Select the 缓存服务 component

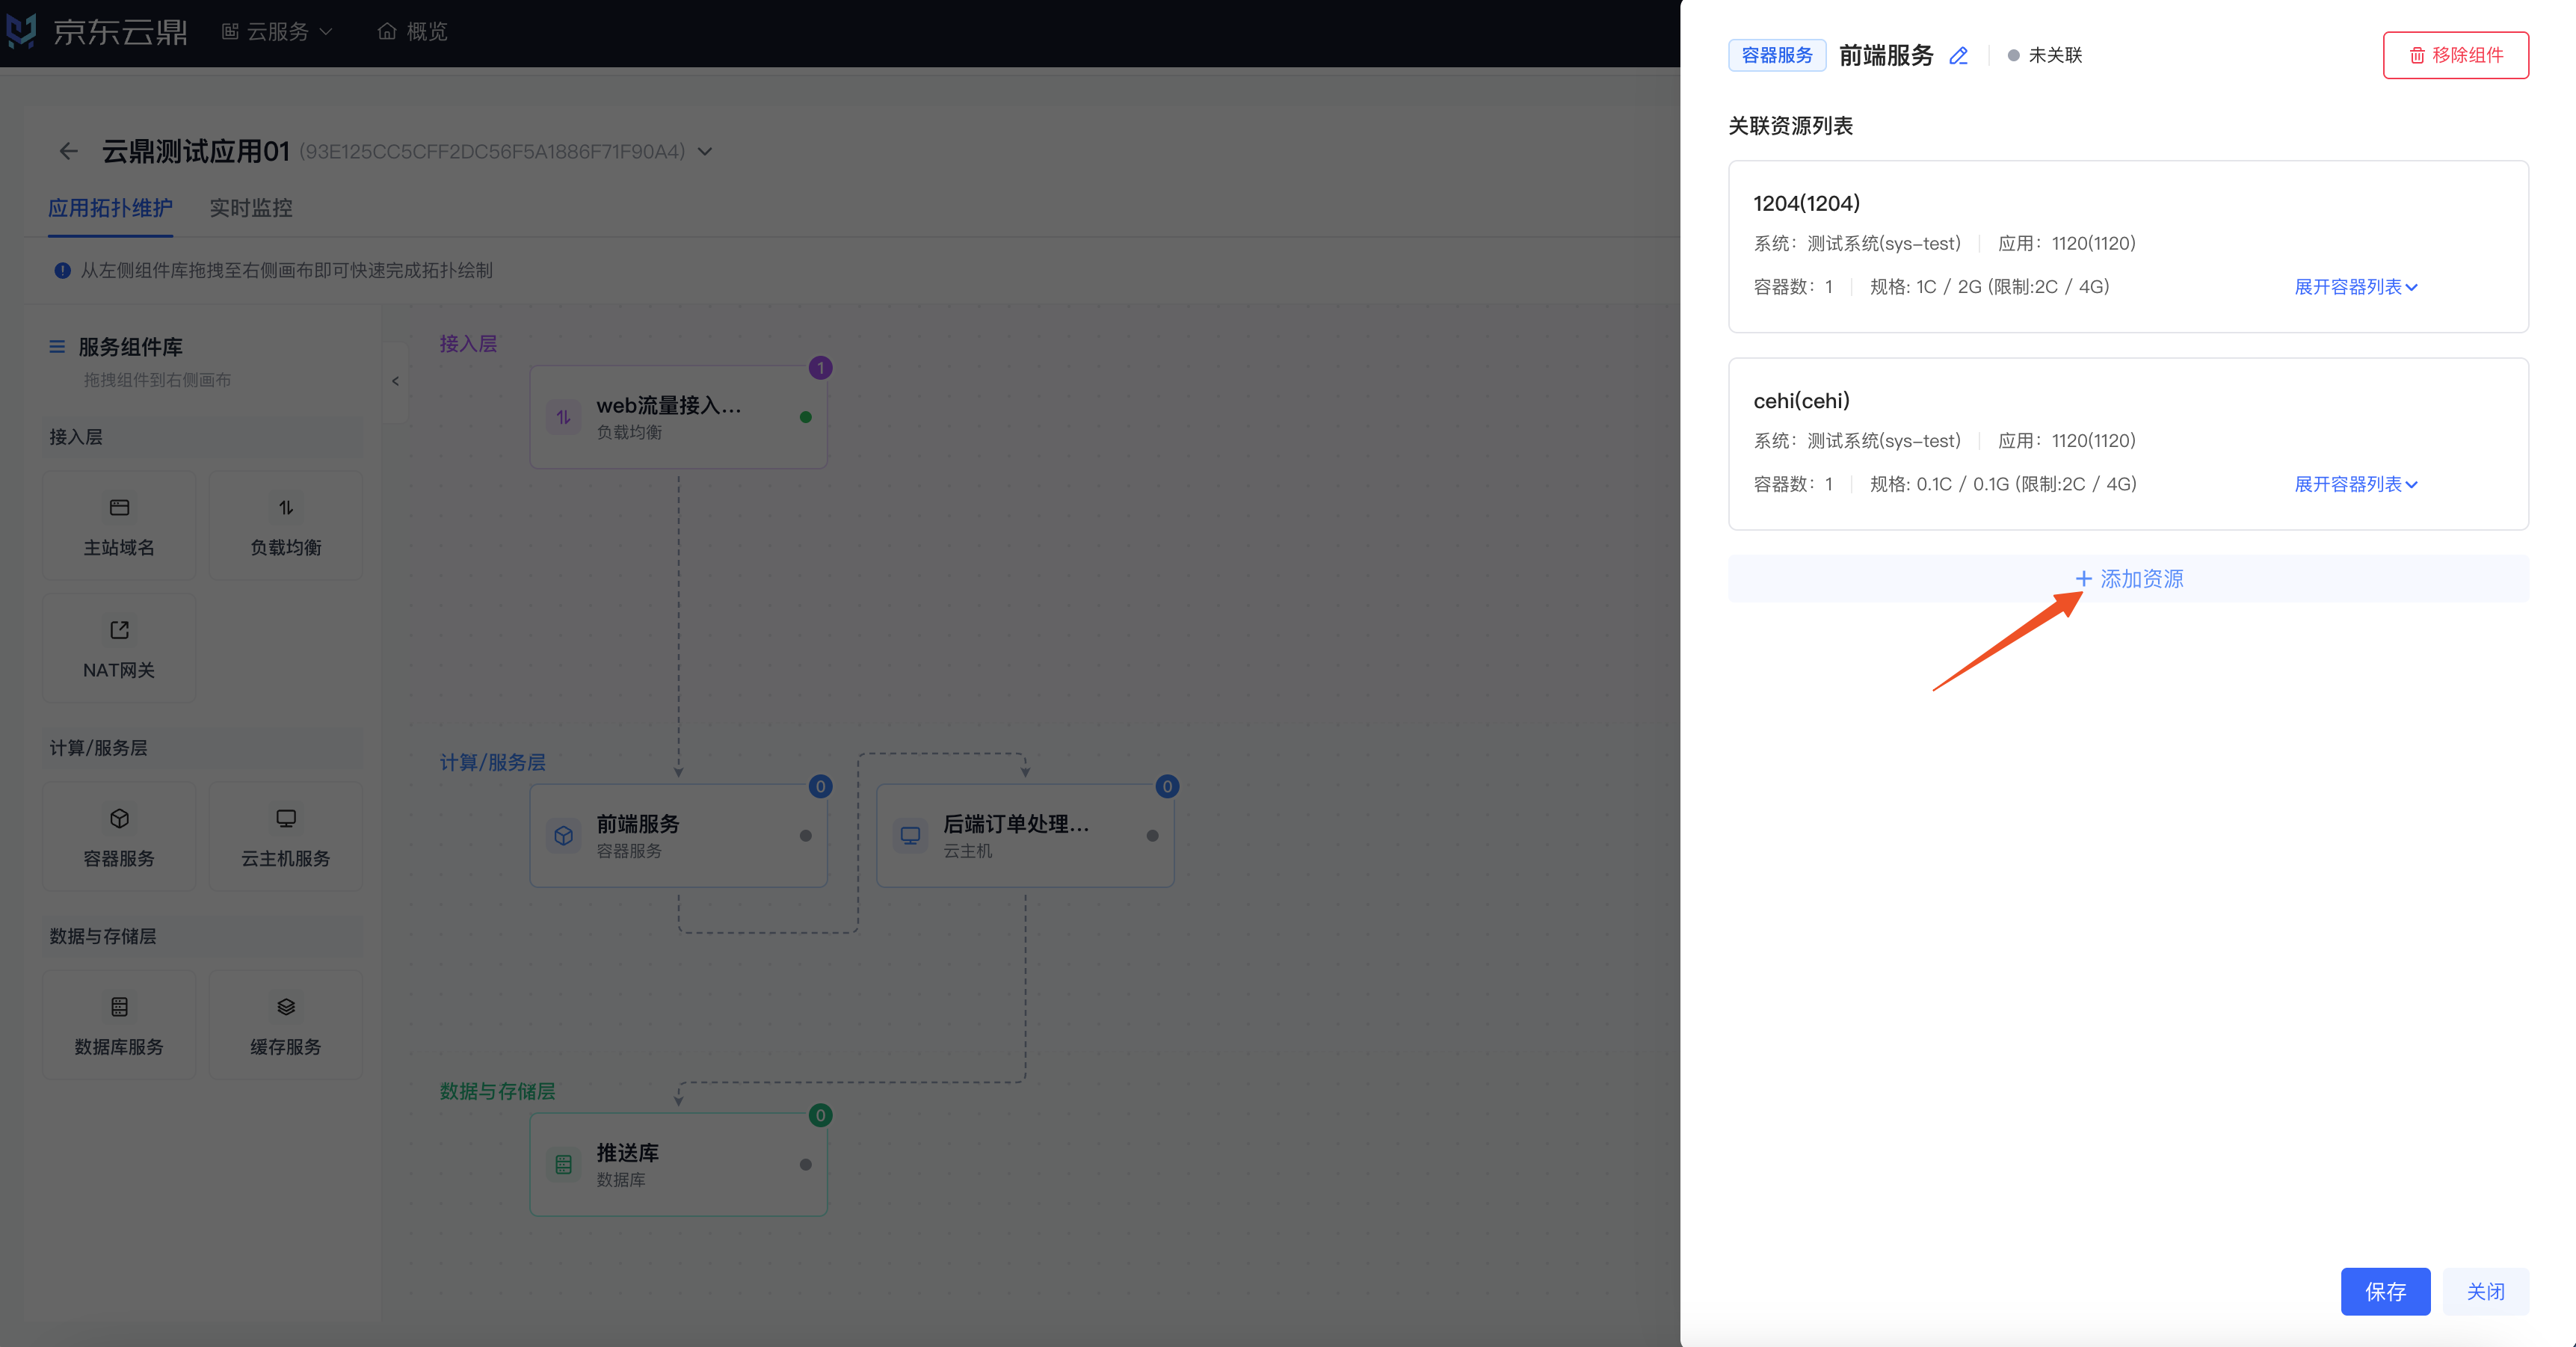pos(286,1025)
